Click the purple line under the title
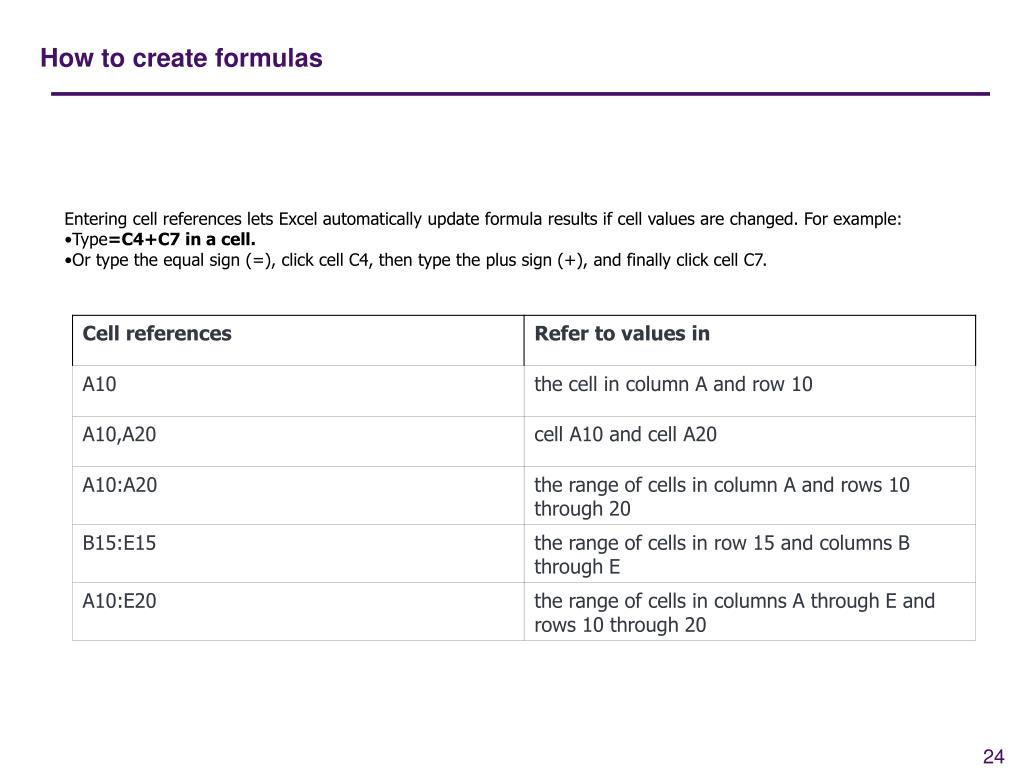The width and height of the screenshot is (1024, 768). pos(520,94)
